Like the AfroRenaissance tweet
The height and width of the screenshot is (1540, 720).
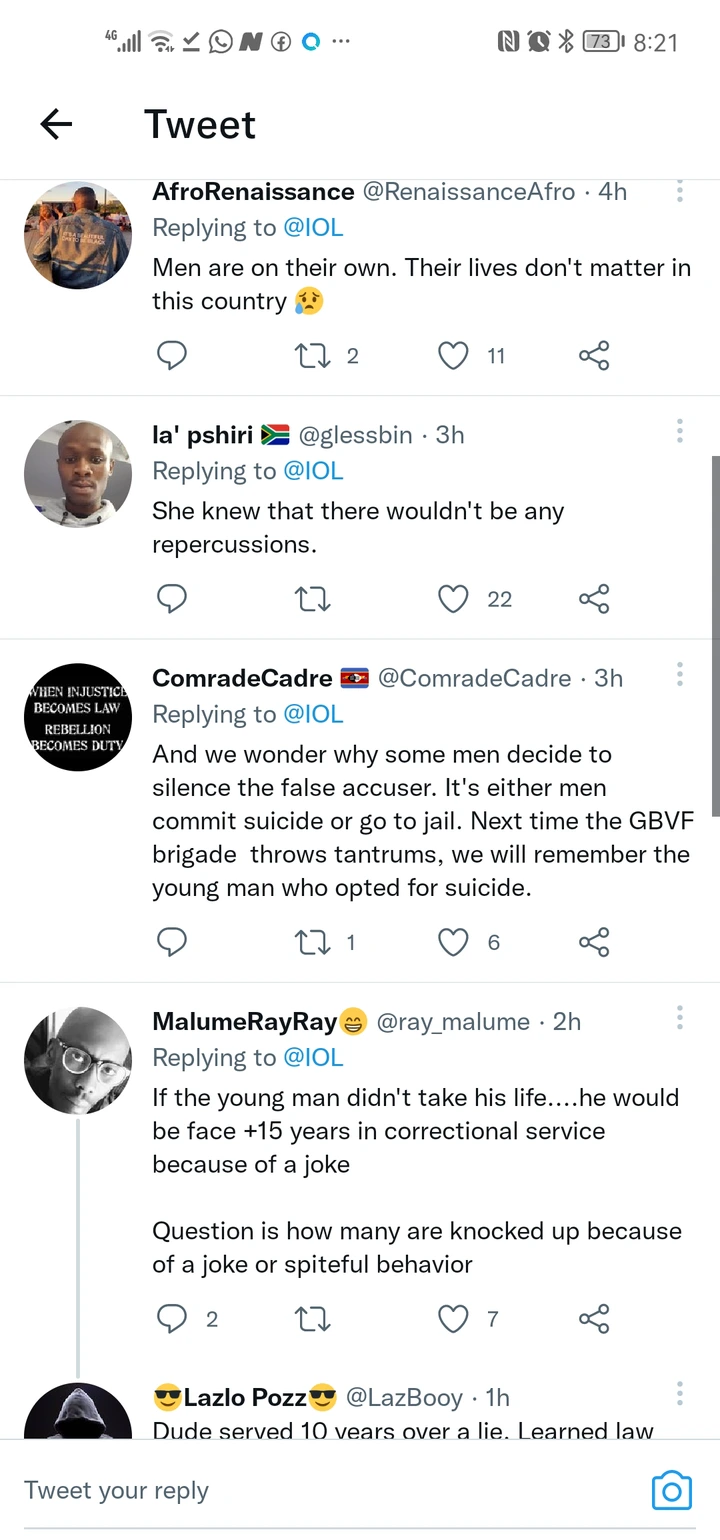(454, 355)
